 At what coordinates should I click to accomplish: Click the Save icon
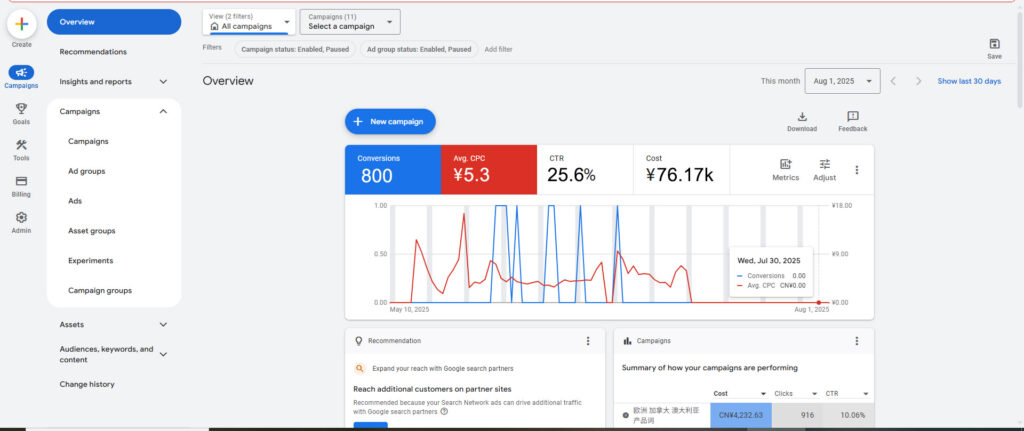tap(994, 44)
